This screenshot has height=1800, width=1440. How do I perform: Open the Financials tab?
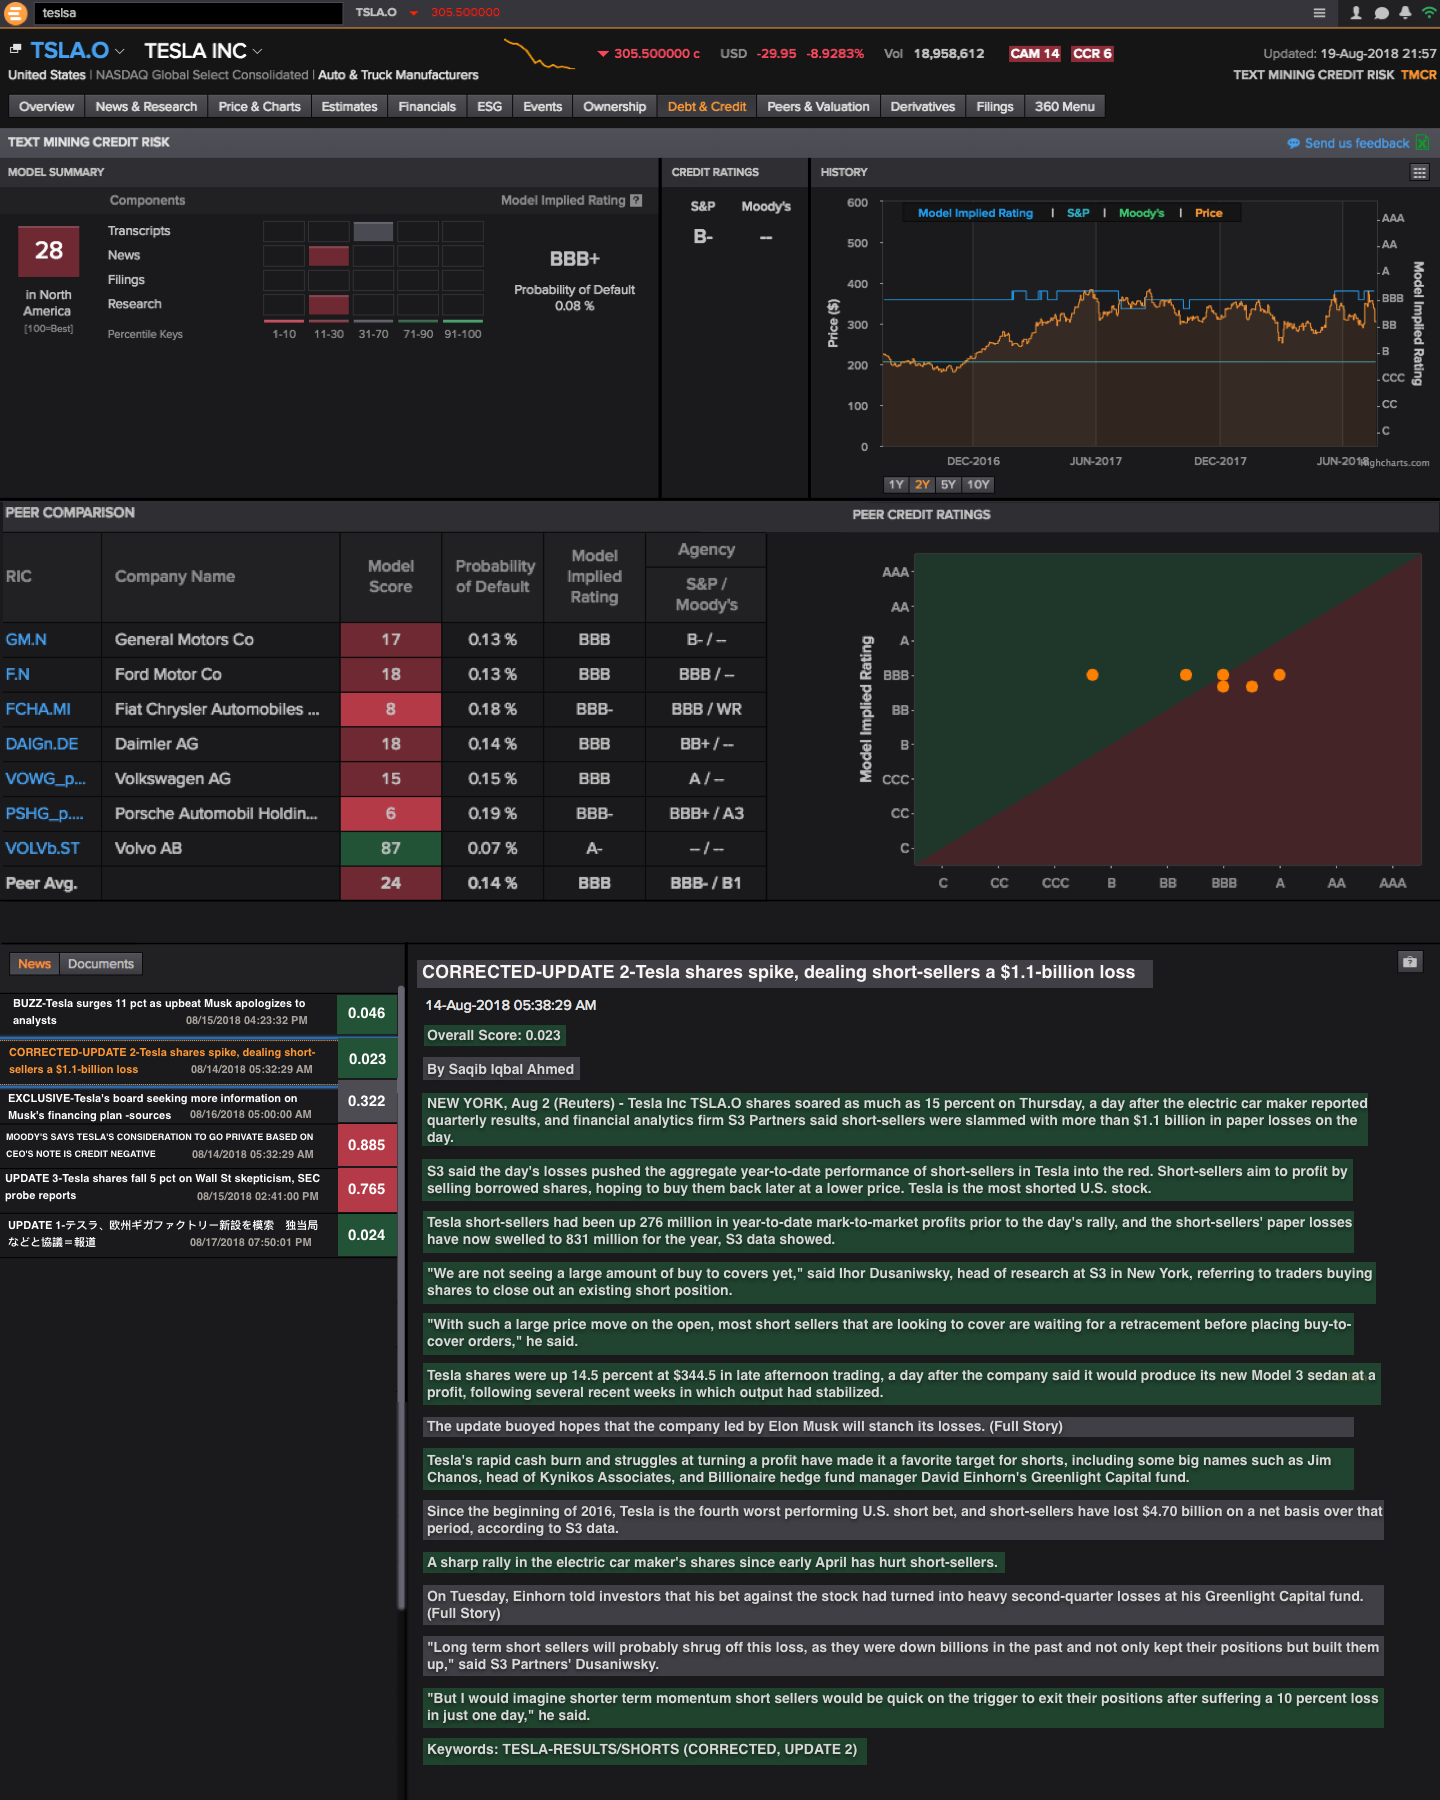click(x=427, y=107)
